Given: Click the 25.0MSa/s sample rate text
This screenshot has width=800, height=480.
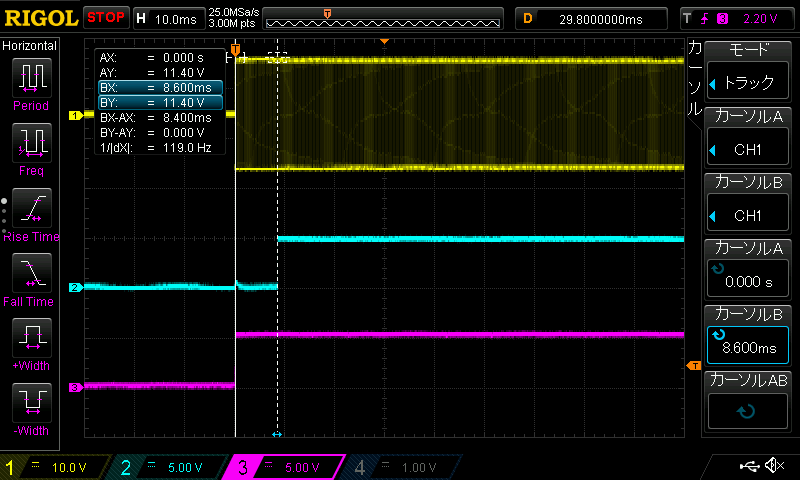Looking at the screenshot, I should 234,12.
